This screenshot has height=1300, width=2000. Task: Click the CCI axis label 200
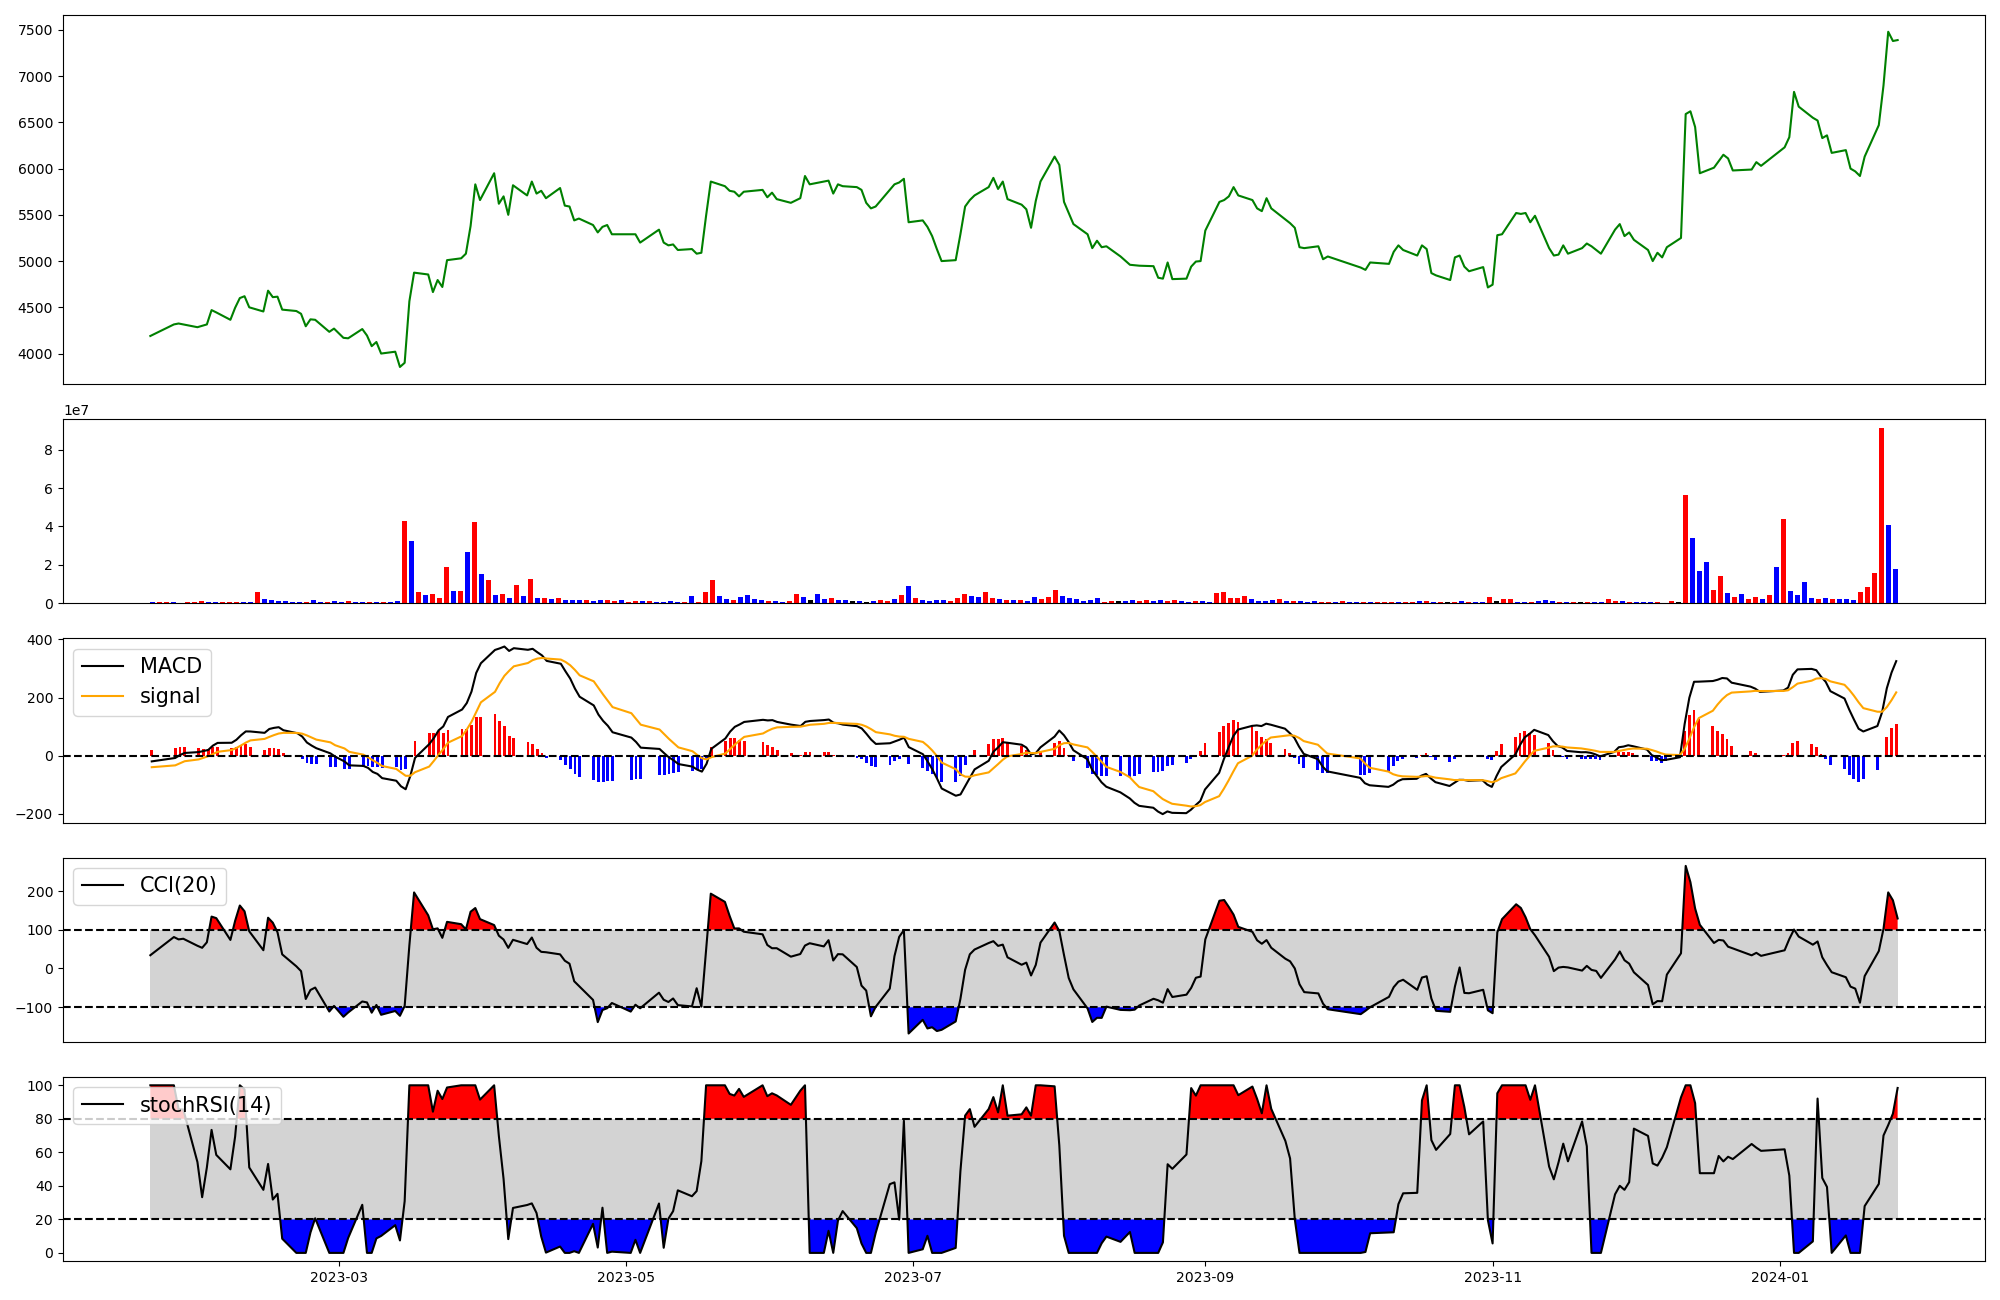click(x=41, y=892)
